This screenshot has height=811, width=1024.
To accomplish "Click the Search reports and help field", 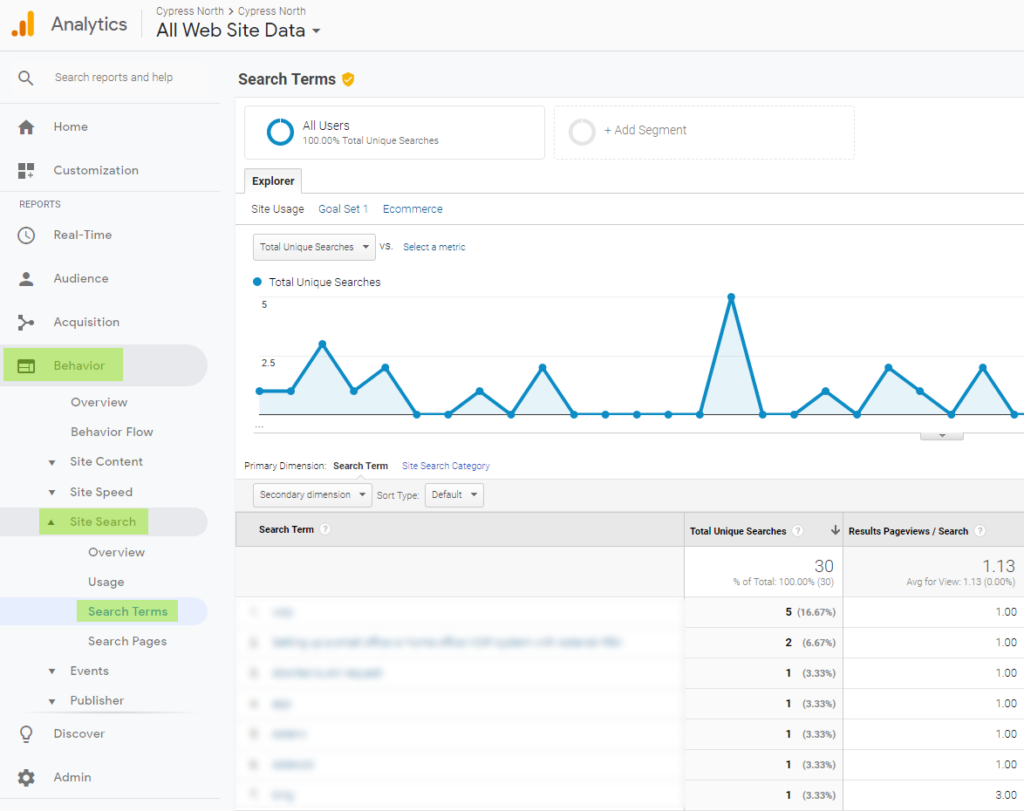I will point(114,78).
